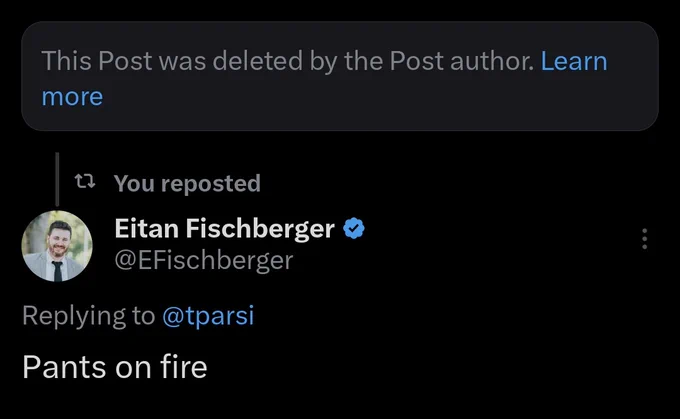Click the "You reposted" label
680x419 pixels.
187,183
